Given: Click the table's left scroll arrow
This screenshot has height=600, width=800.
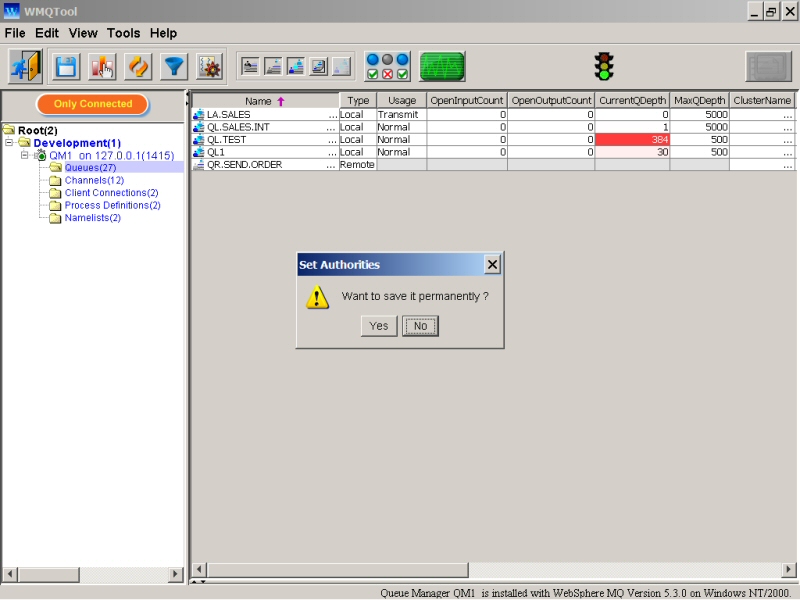Looking at the screenshot, I should click(199, 569).
